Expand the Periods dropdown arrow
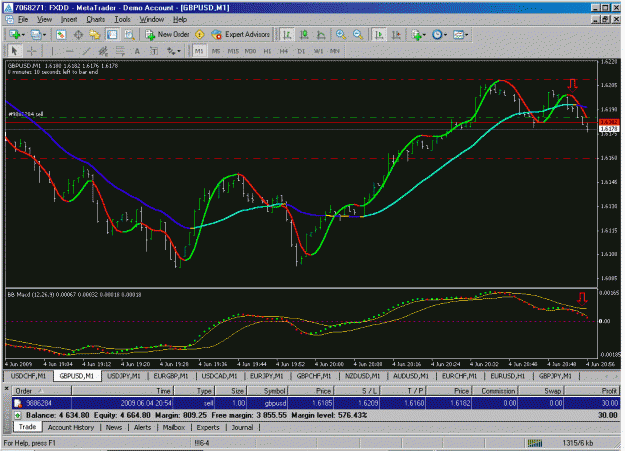Image resolution: width=625 pixels, height=451 pixels. 445,35
